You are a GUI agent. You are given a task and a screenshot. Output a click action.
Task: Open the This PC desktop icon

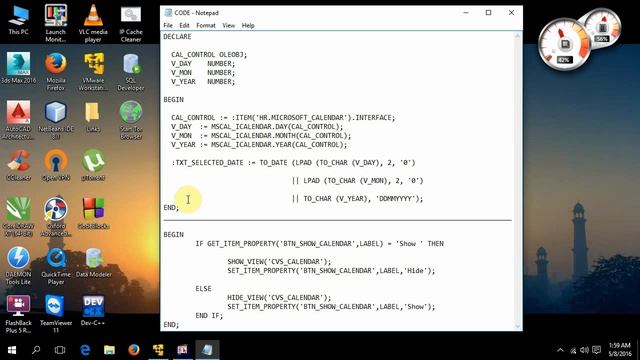(18, 20)
